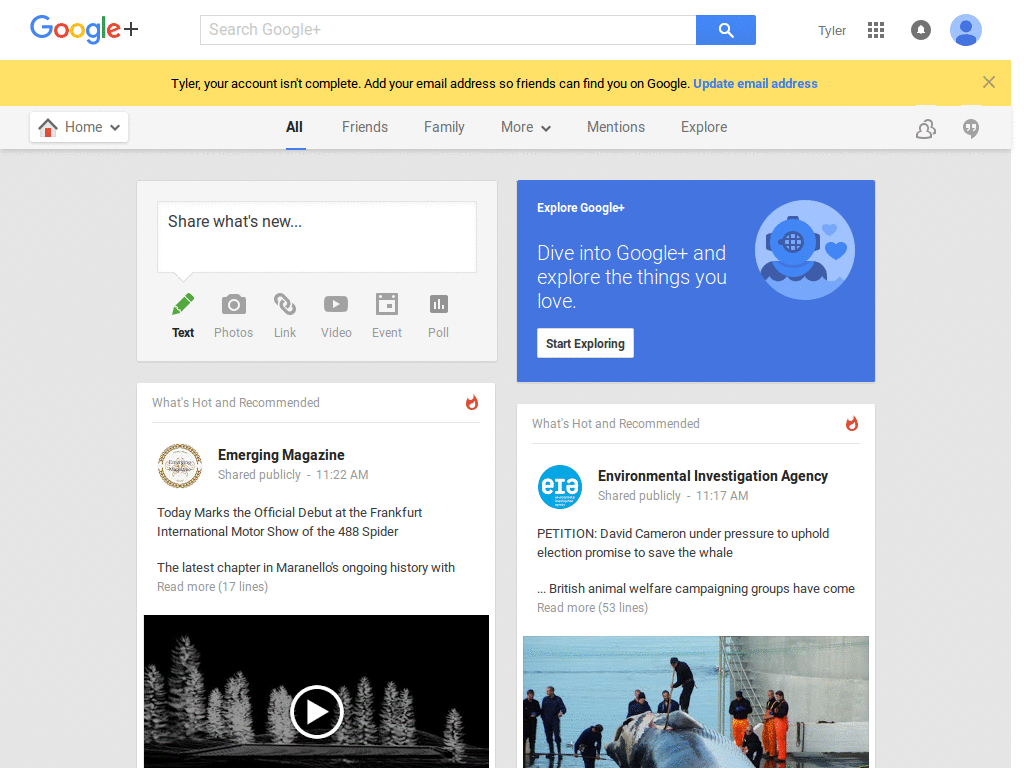
Task: Switch to the Friends tab
Action: tap(364, 127)
